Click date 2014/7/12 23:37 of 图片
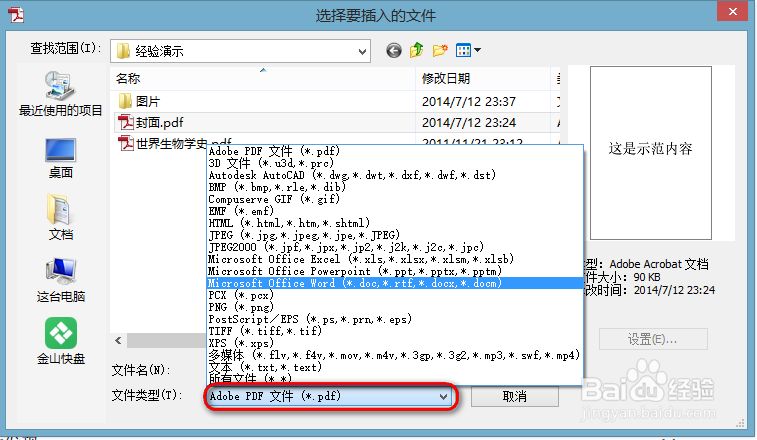 (469, 102)
